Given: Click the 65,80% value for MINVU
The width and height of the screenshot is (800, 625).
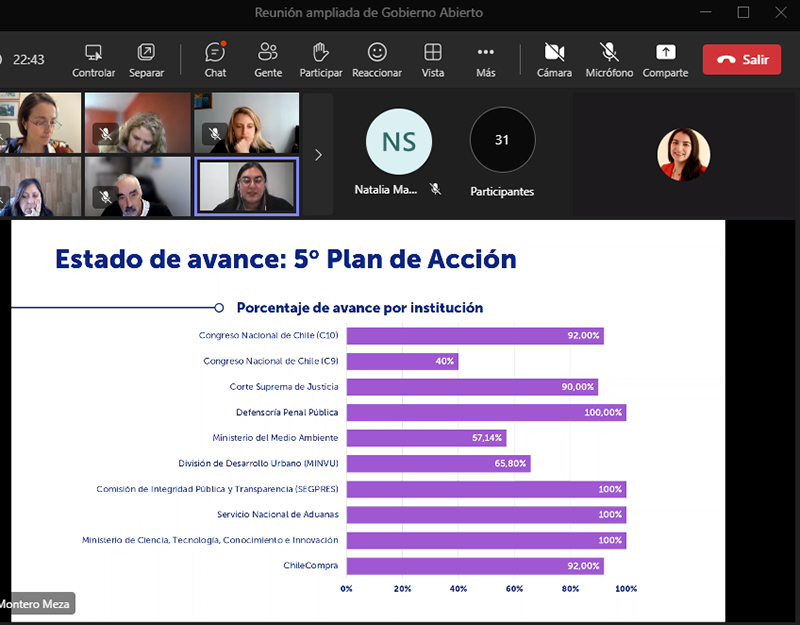Looking at the screenshot, I should coord(510,463).
